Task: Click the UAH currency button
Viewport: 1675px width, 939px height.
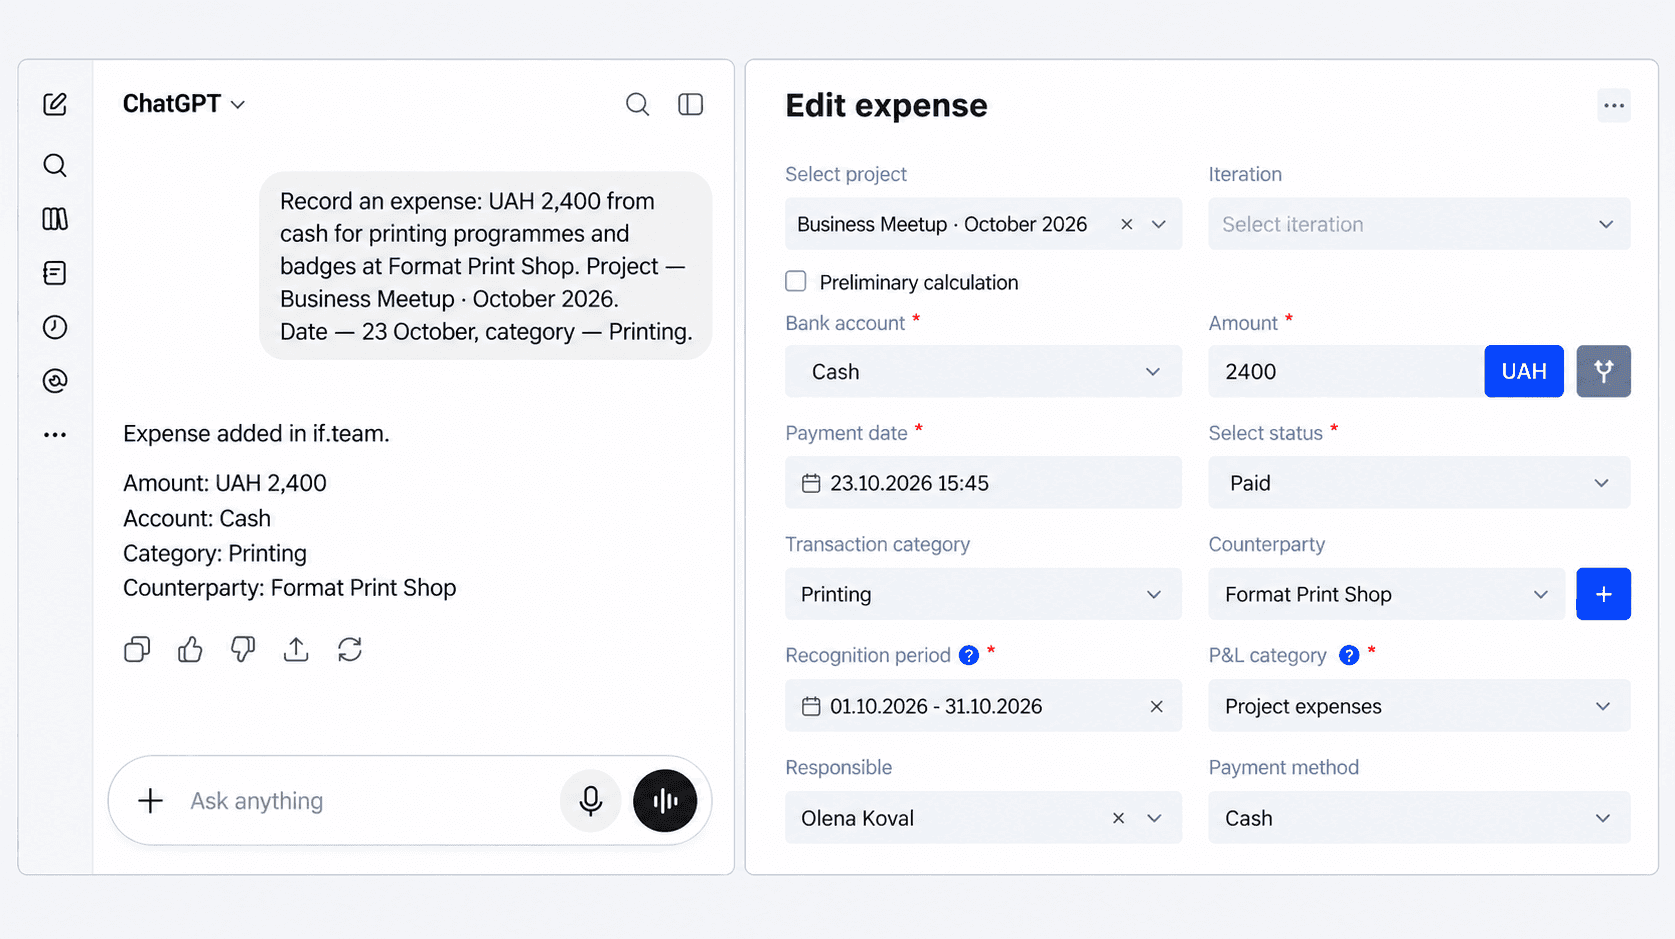Action: [x=1524, y=371]
